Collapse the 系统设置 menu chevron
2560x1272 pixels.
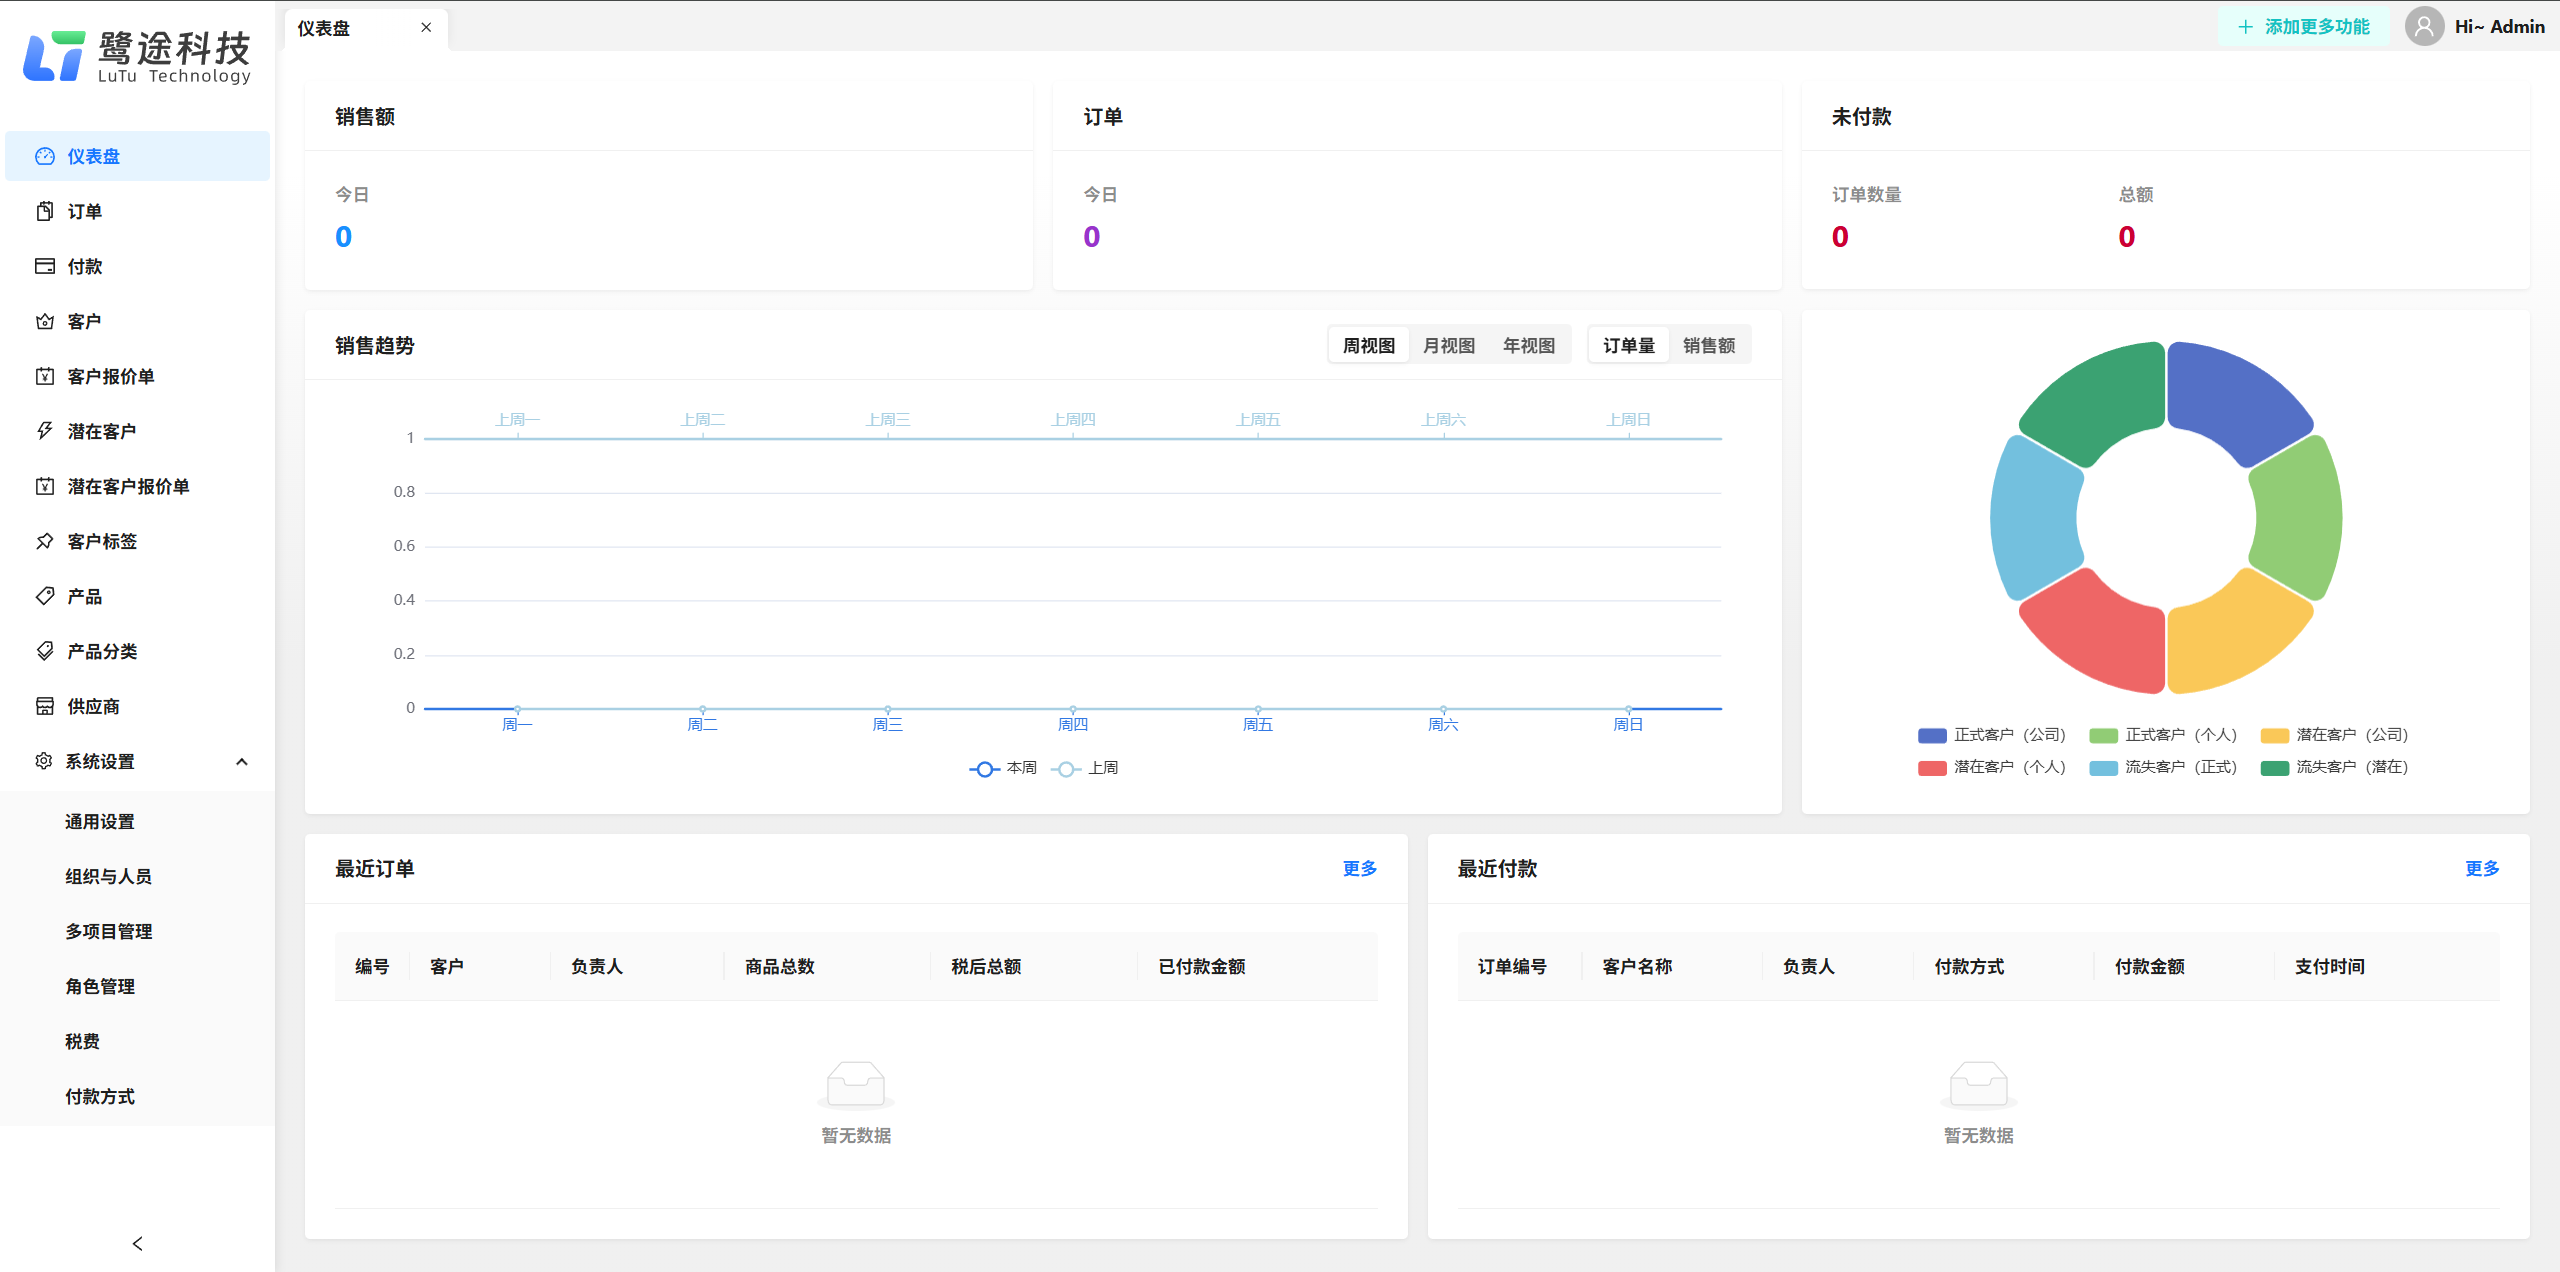[x=241, y=762]
